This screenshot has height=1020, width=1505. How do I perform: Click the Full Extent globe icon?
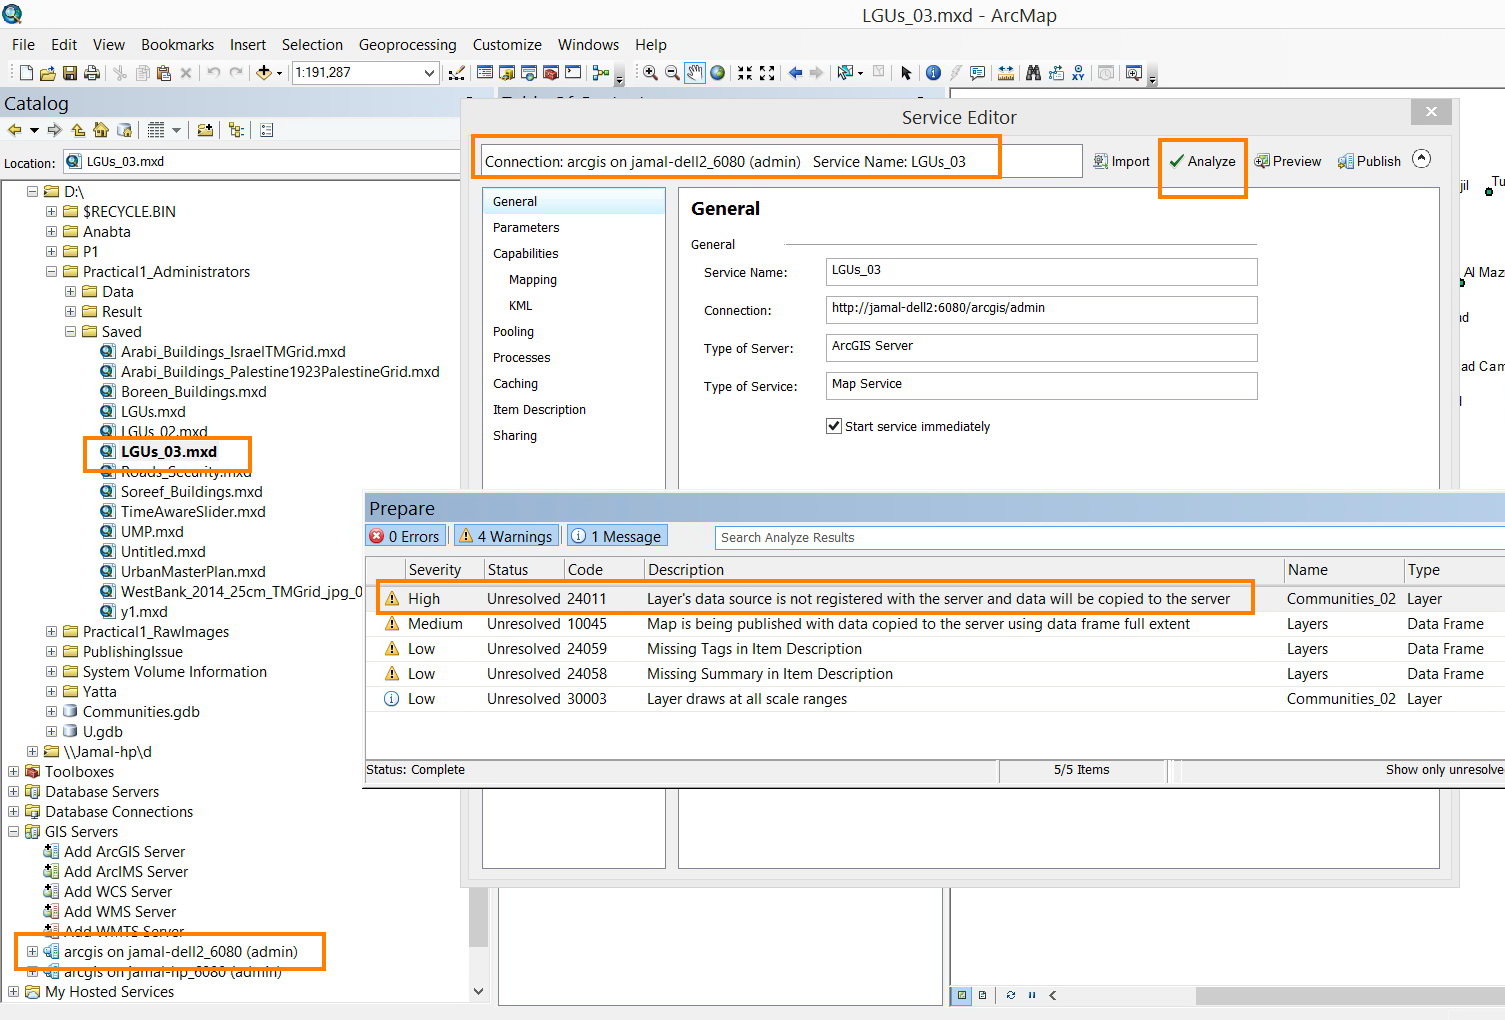pyautogui.click(x=717, y=72)
